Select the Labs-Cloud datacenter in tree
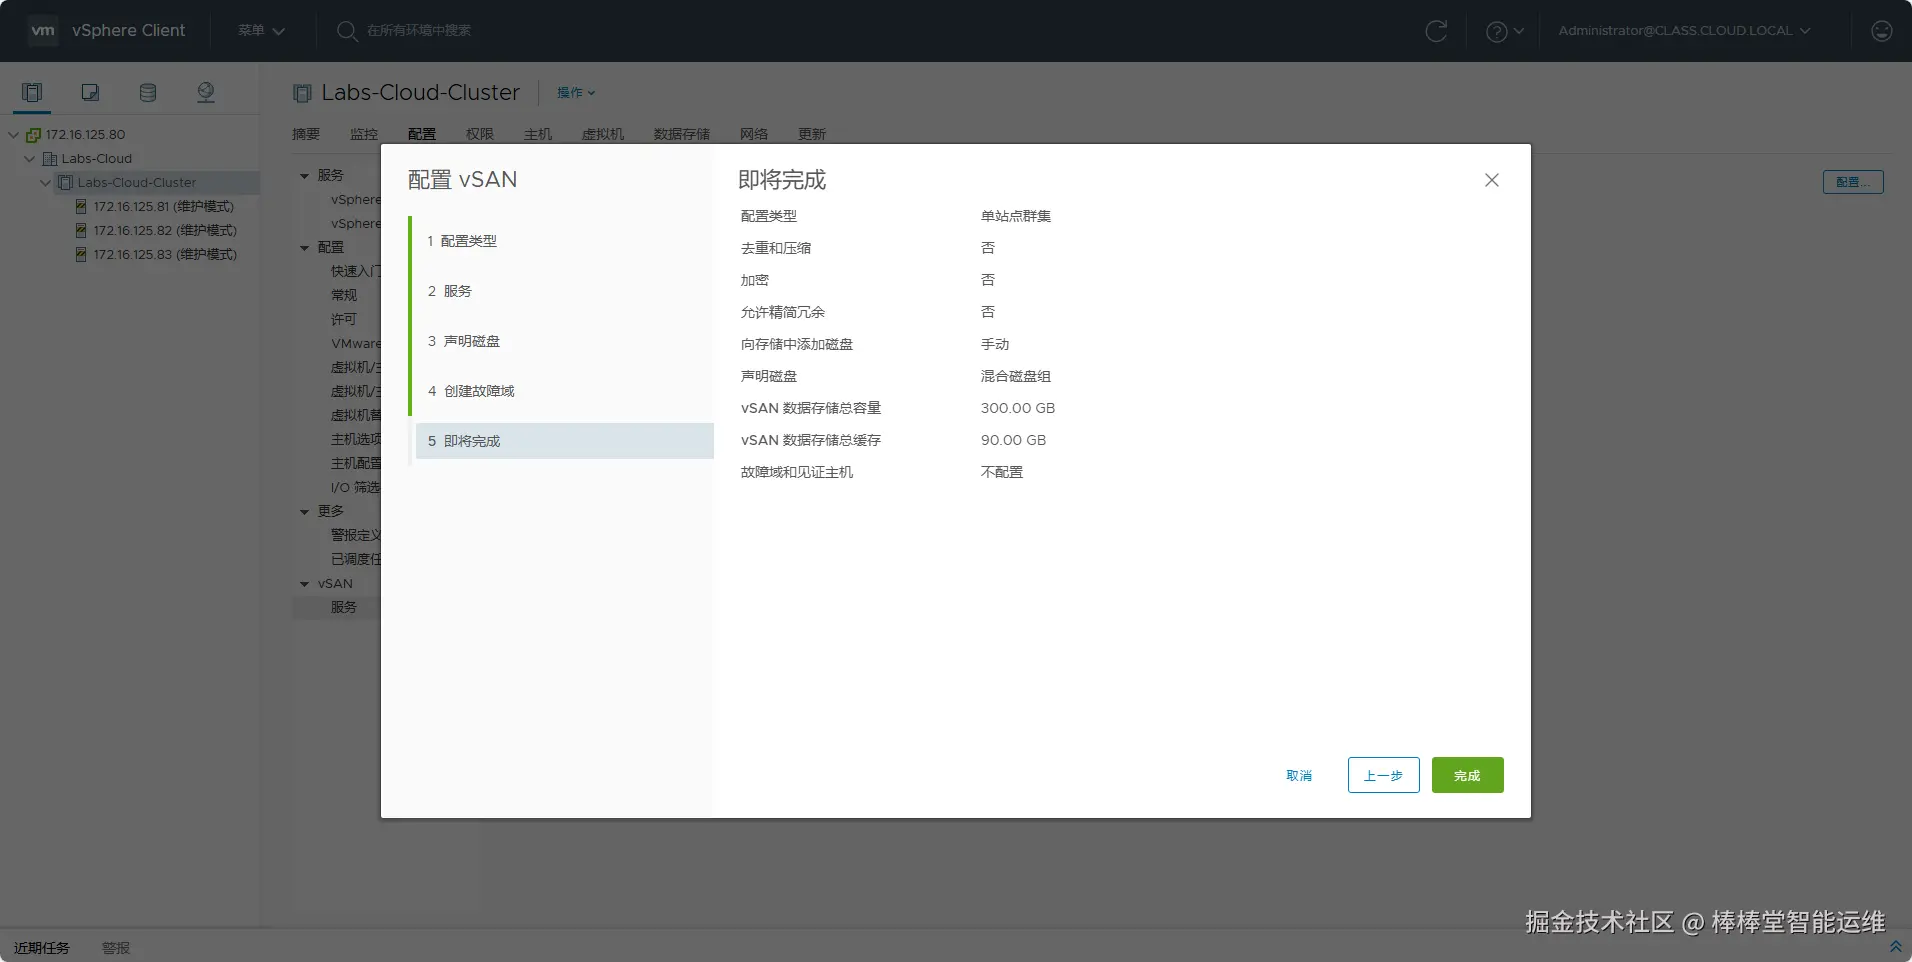 point(96,159)
